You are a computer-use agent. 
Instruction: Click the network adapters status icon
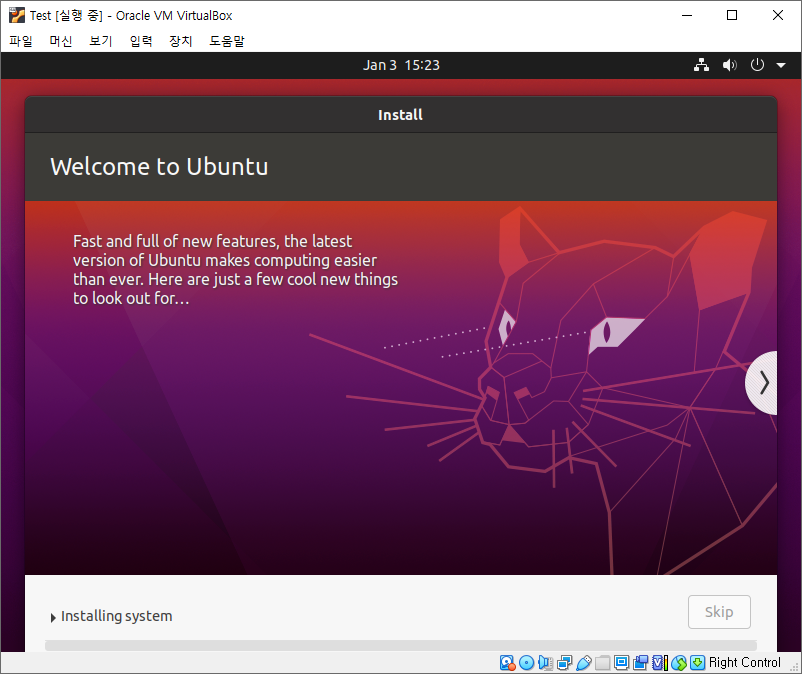[x=564, y=663]
